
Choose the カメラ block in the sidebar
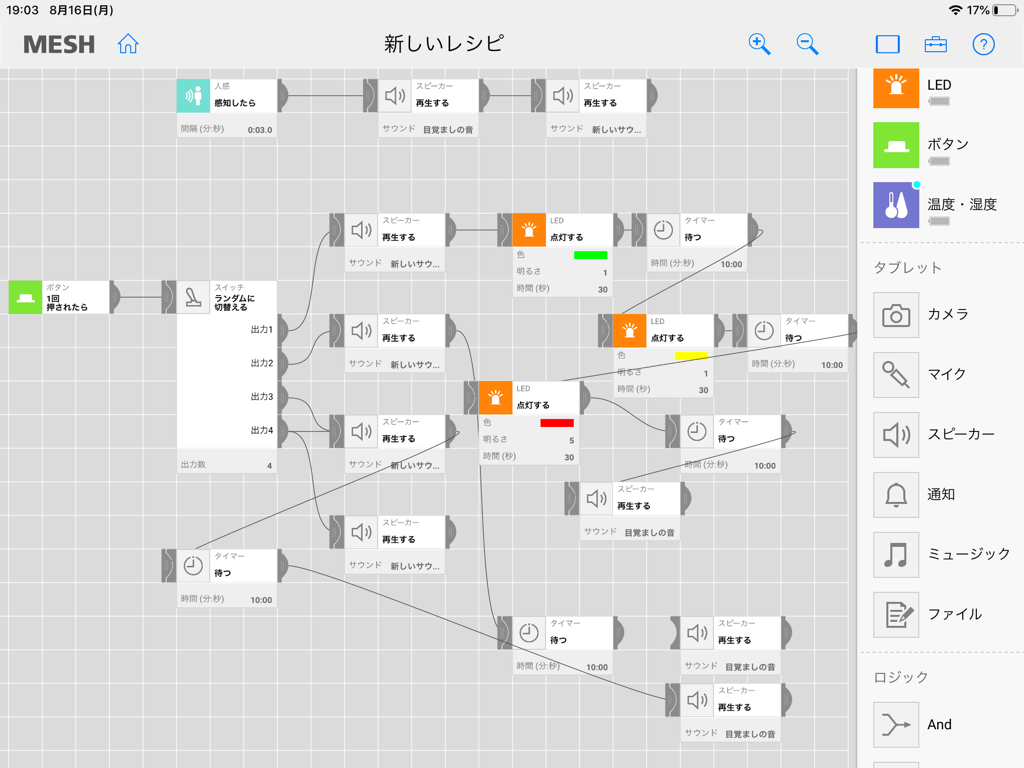896,315
